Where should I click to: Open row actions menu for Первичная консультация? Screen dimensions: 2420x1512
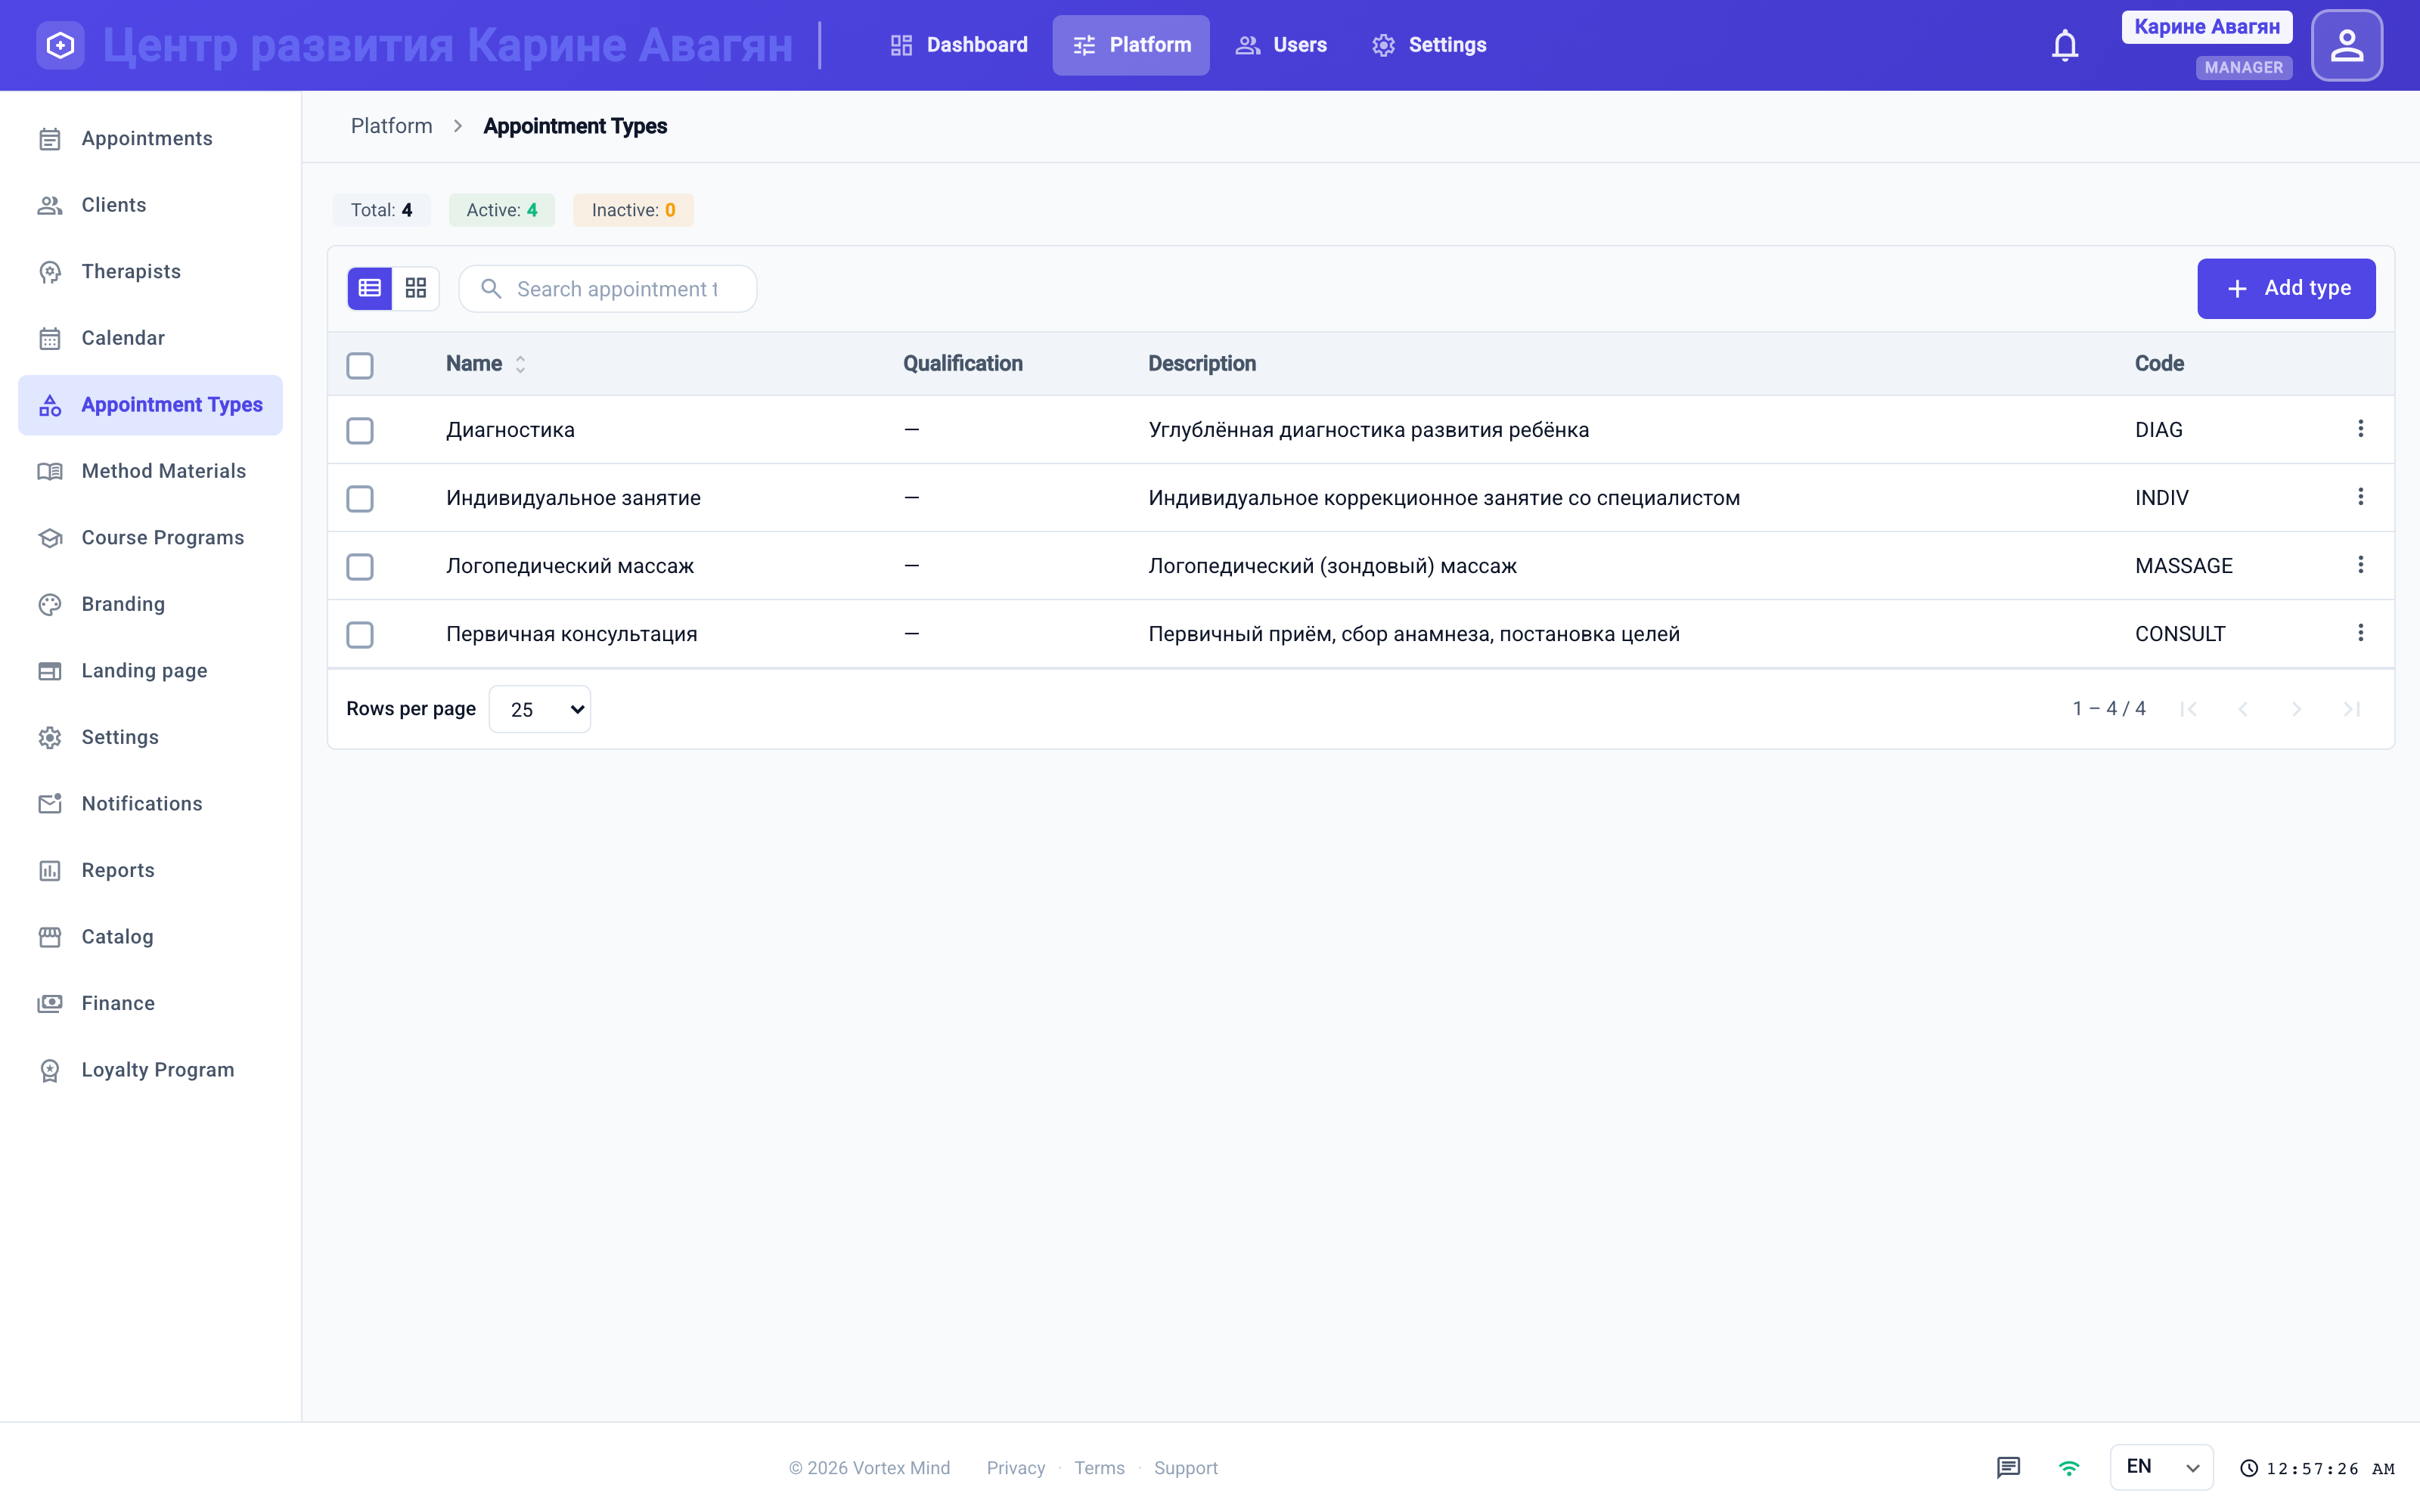[x=2360, y=633]
